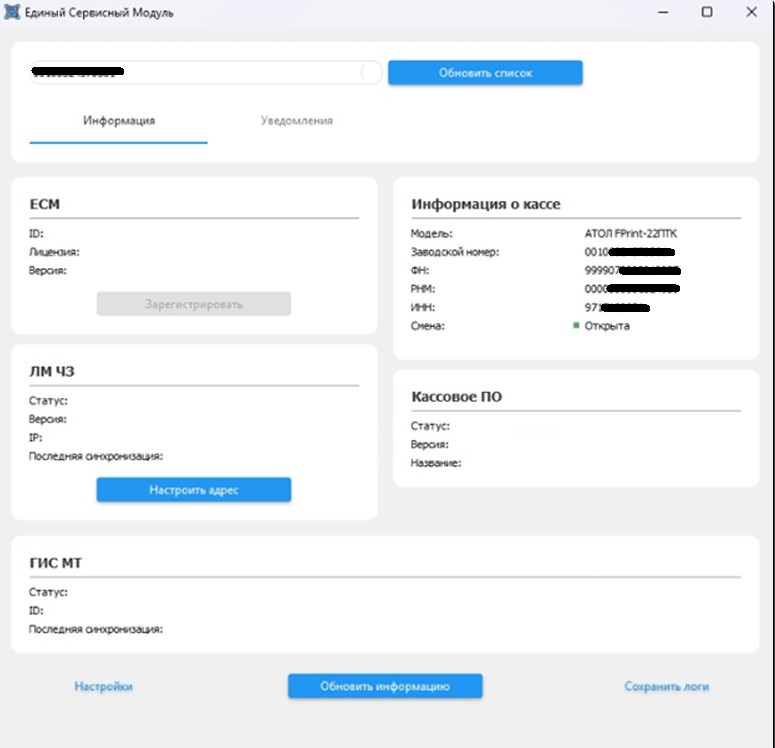Click the IP: label in ЛМ ЧЗ
The height and width of the screenshot is (748, 775).
pyautogui.click(x=36, y=438)
